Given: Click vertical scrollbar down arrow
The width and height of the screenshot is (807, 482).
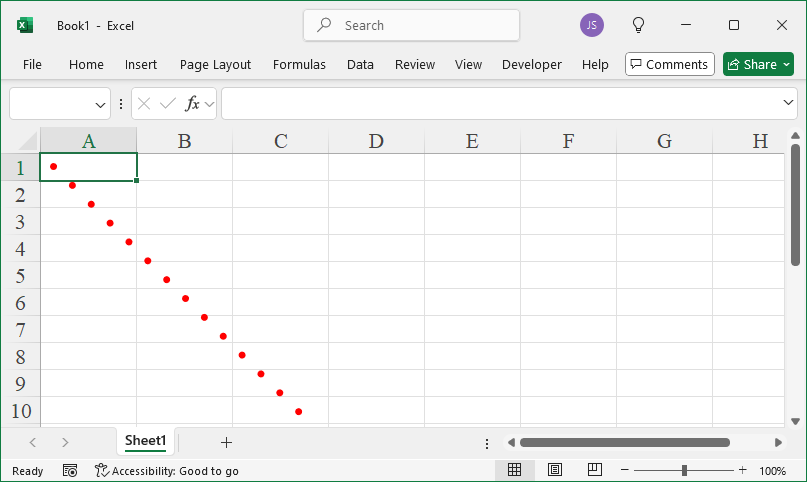Looking at the screenshot, I should pos(795,421).
